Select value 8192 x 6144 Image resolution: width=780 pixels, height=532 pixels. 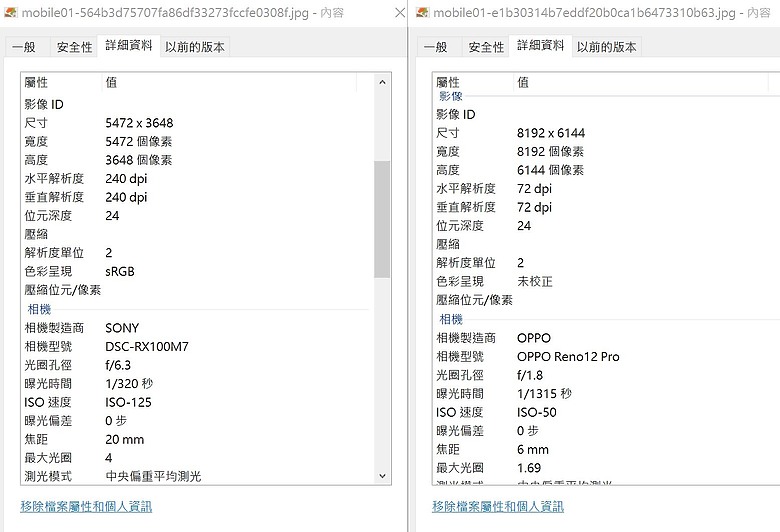pyautogui.click(x=551, y=133)
